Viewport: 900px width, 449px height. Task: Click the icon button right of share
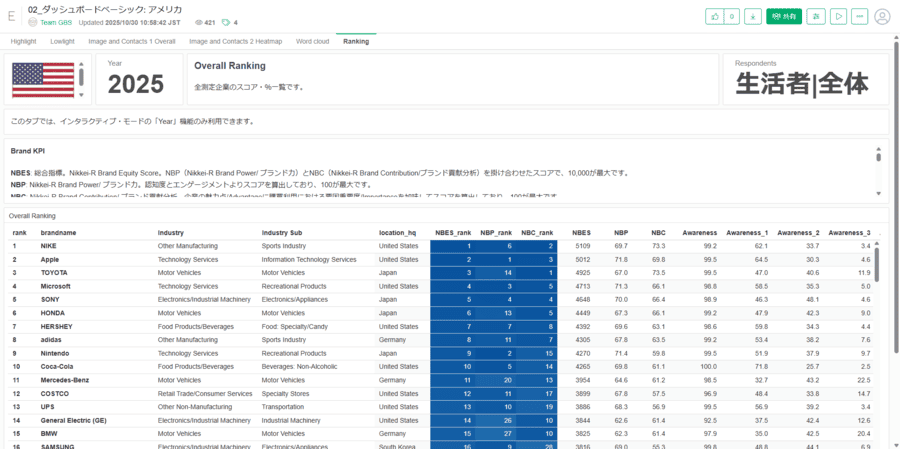click(x=815, y=17)
